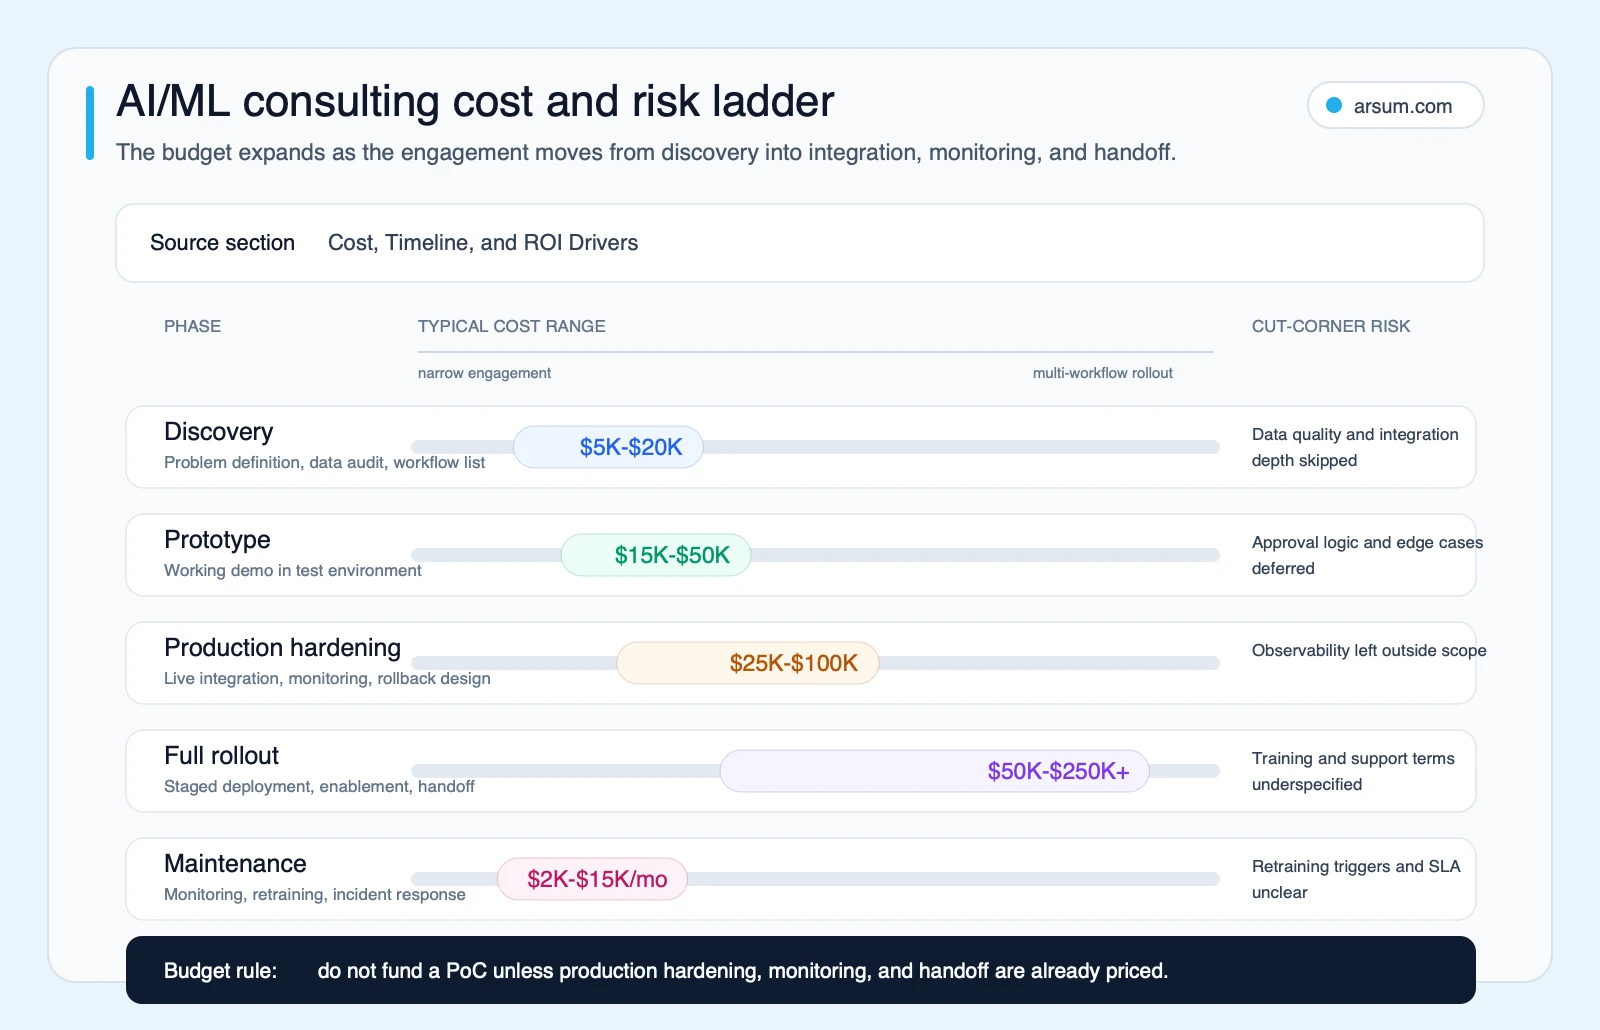Click the CUT-CORNER RISK header

point(1331,326)
